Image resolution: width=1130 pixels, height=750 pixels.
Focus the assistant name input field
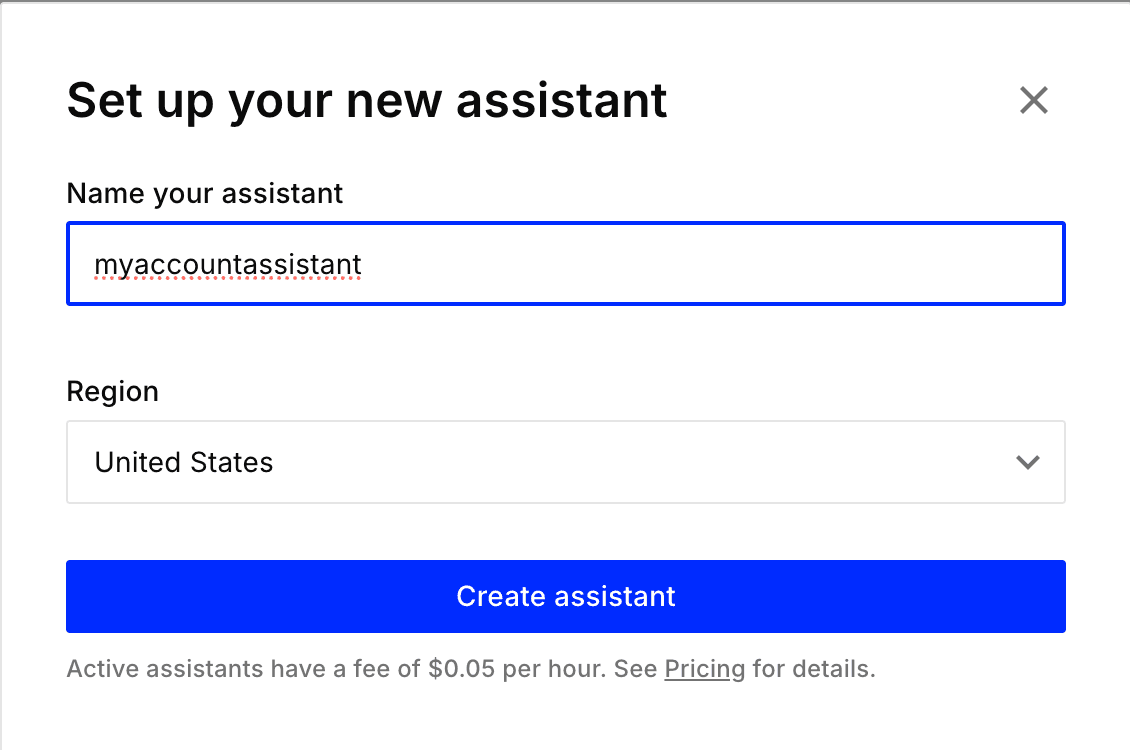tap(565, 264)
